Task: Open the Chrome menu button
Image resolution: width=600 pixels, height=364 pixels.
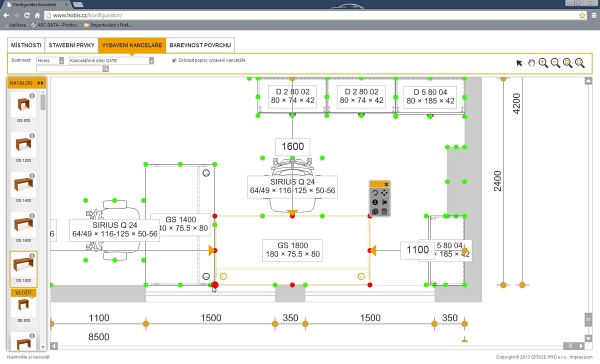Action: point(594,15)
